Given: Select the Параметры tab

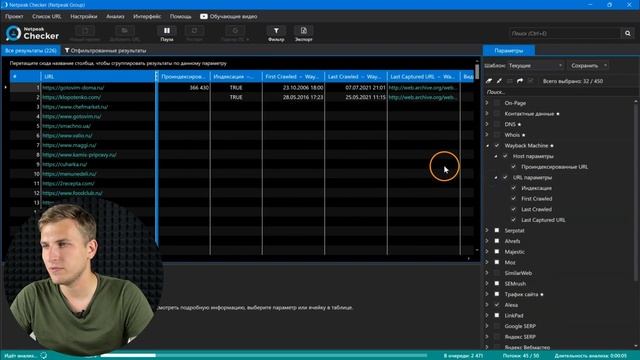Looking at the screenshot, I should coord(509,51).
